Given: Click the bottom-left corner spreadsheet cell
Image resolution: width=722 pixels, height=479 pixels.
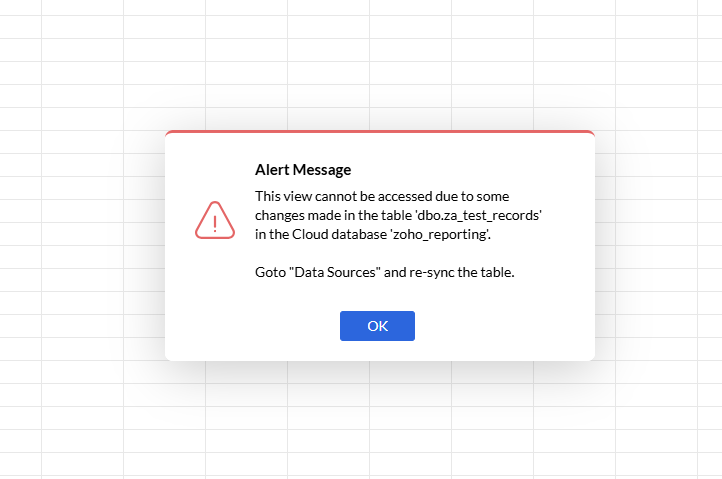Looking at the screenshot, I should click(20, 466).
